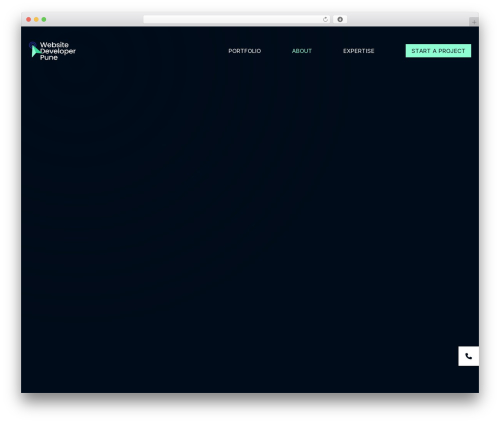Open the Portfolio menu item
Viewport: 500px width, 423px height.
tap(245, 51)
